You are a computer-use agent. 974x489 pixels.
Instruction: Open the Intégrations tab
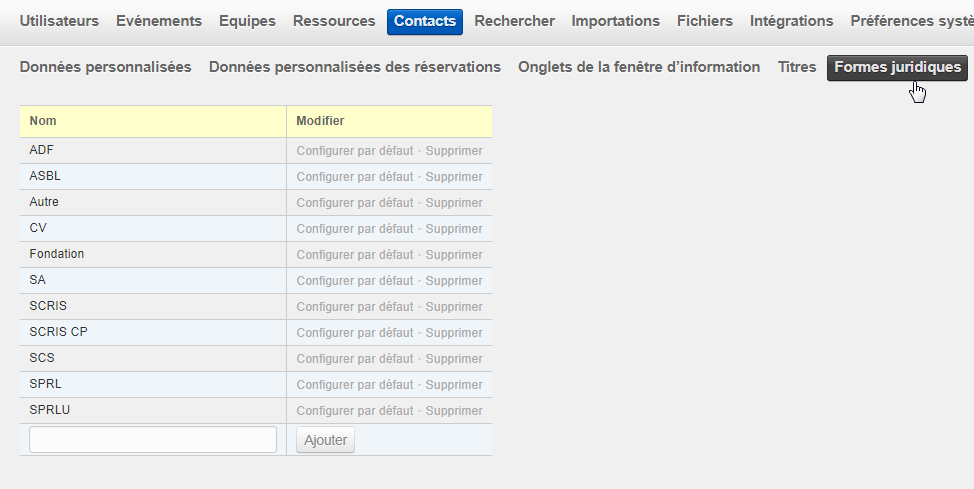coord(791,21)
